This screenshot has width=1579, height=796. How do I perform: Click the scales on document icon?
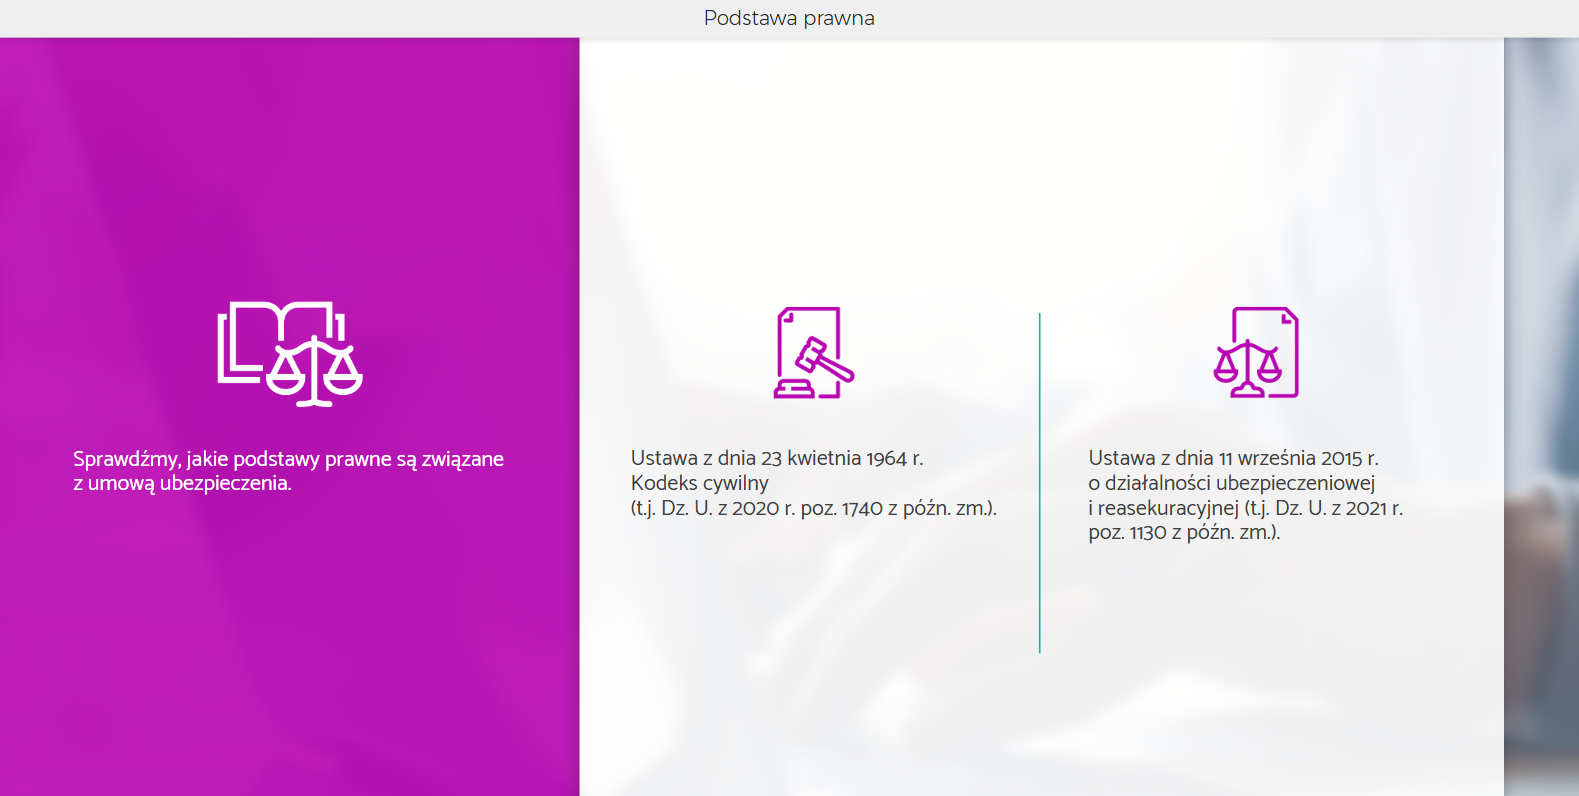click(1256, 353)
